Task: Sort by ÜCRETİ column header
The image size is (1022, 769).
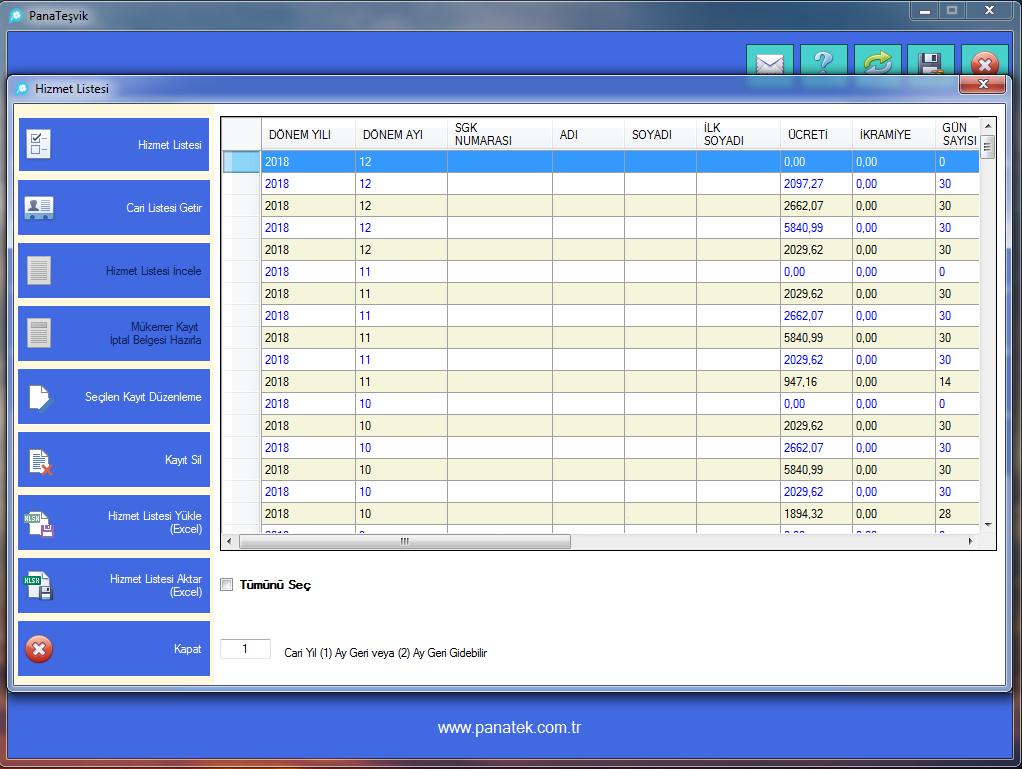Action: 816,134
